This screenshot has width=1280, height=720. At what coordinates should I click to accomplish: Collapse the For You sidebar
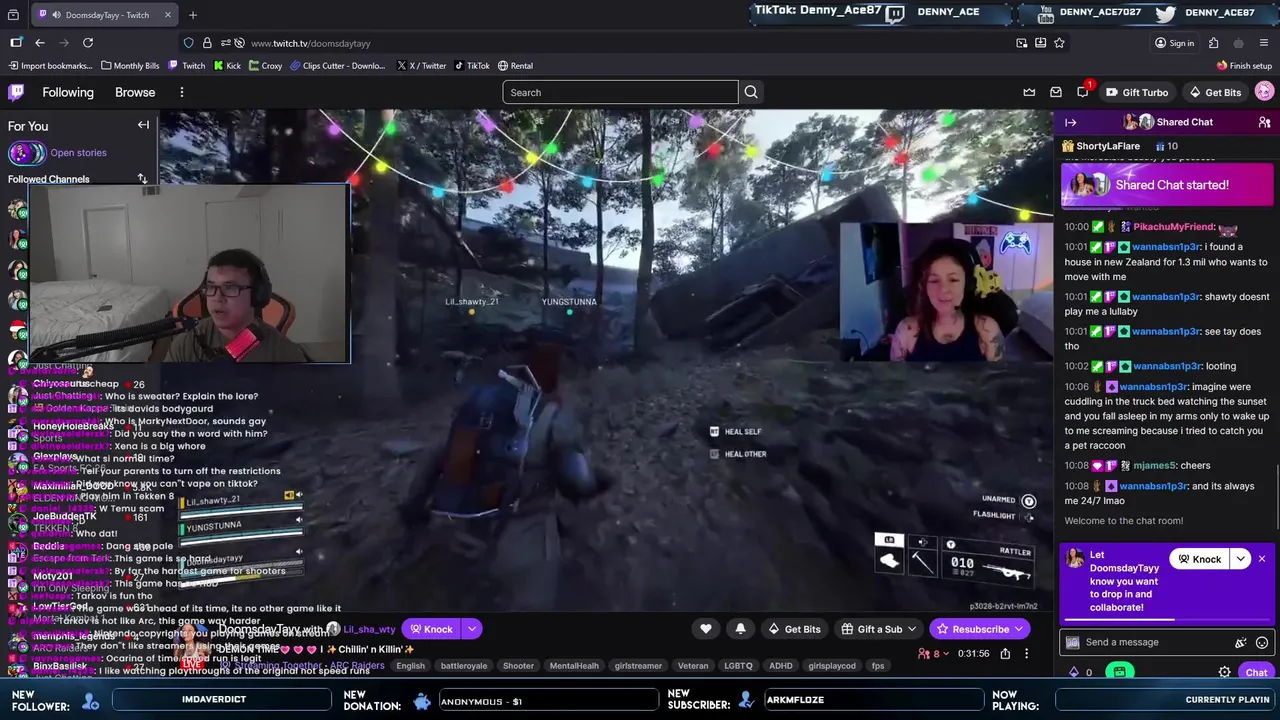143,125
